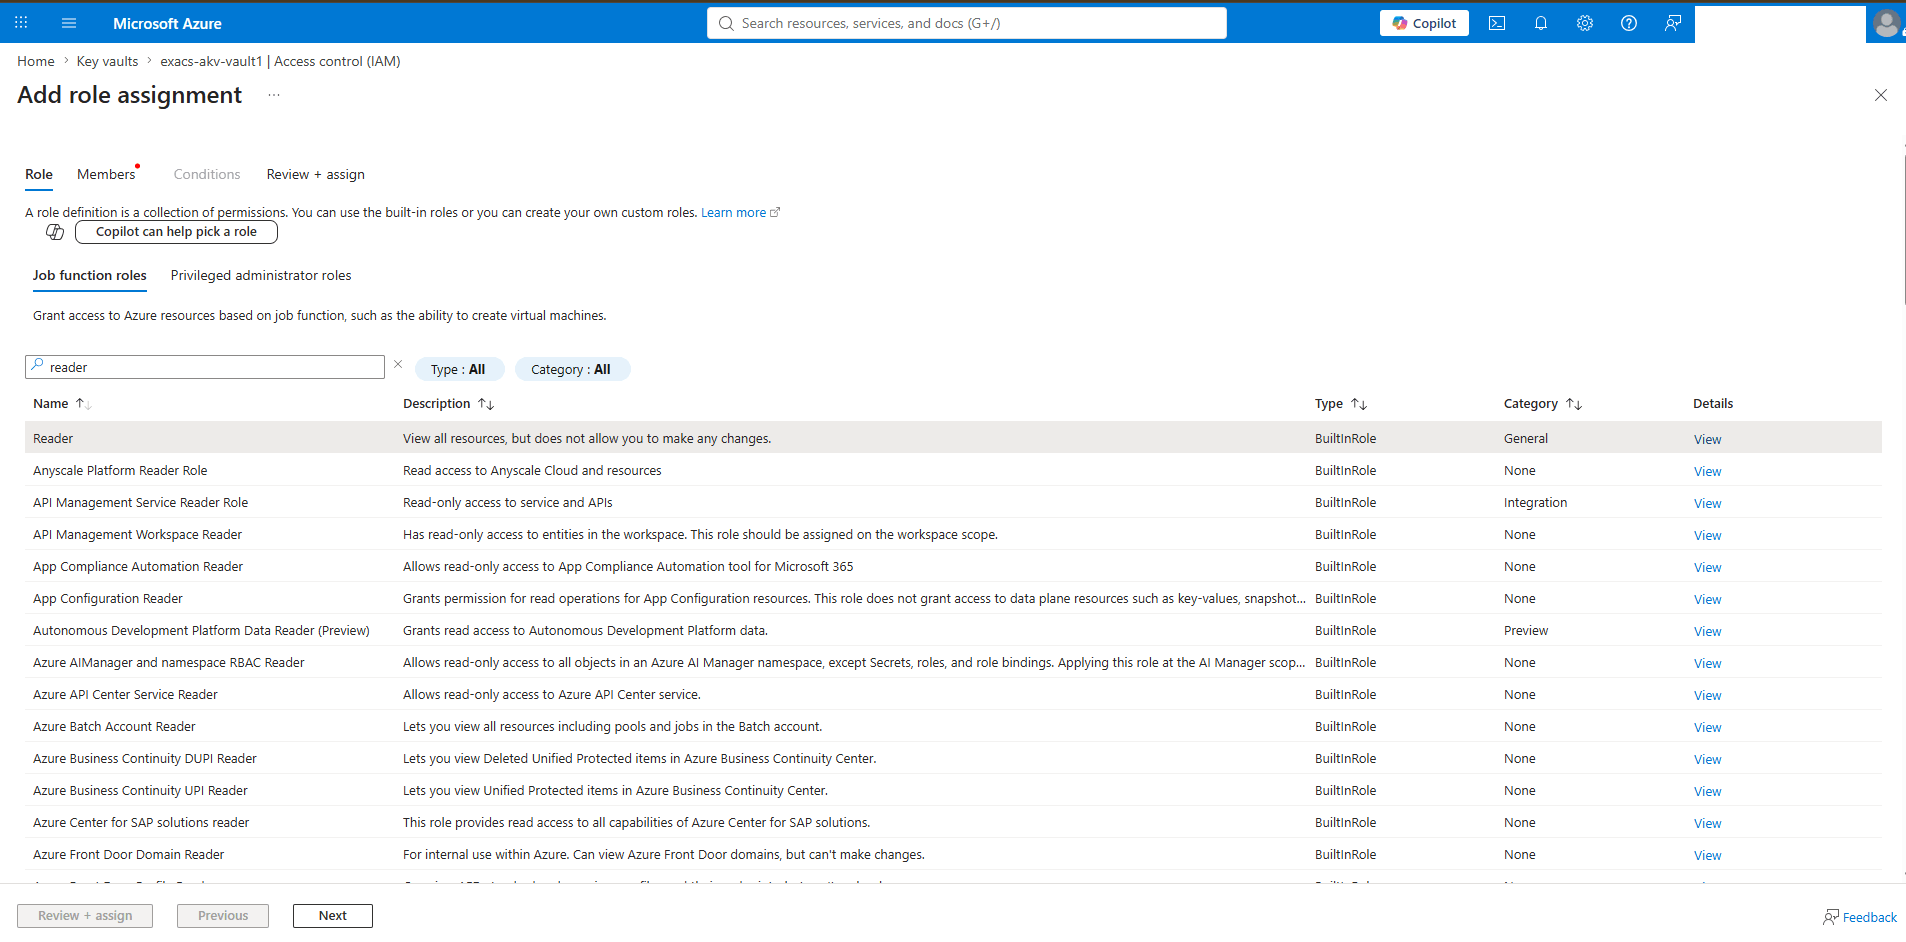Open the Azure app launcher grid

pos(21,23)
